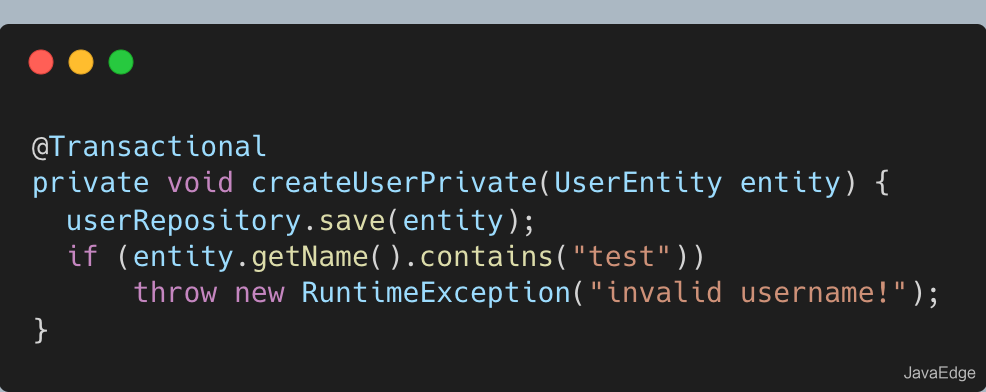Click the throw keyword
This screenshot has width=986, height=392.
pyautogui.click(x=175, y=293)
